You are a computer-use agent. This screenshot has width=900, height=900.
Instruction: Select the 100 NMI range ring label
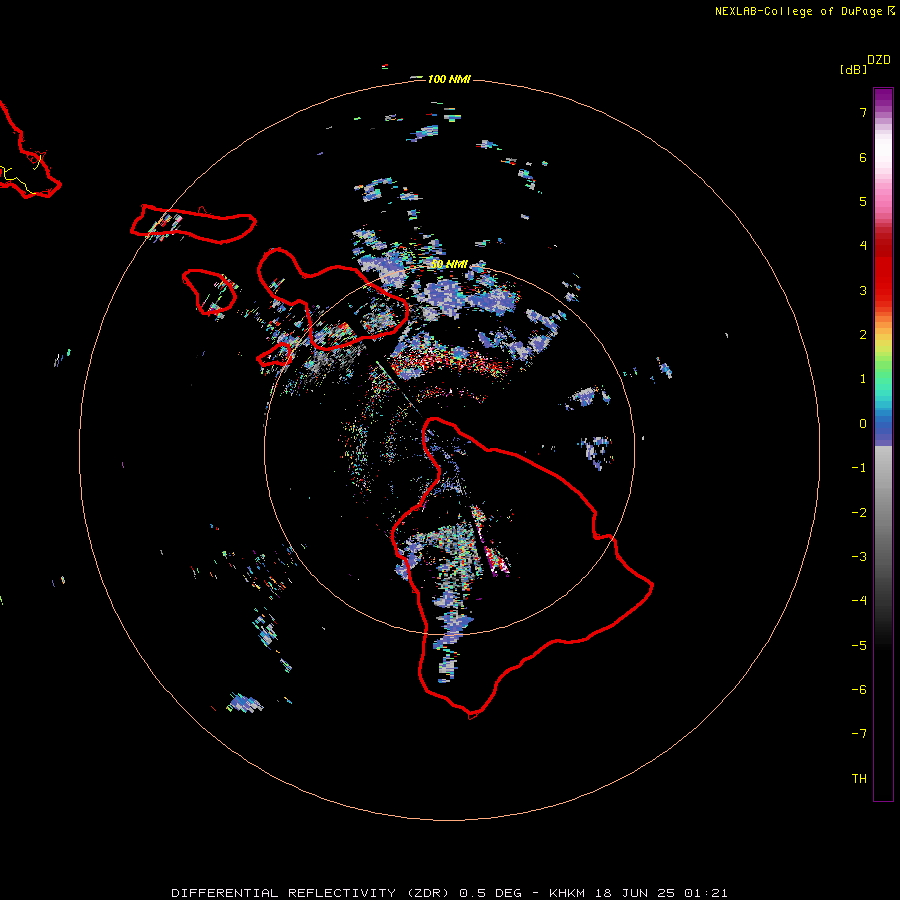(x=449, y=79)
